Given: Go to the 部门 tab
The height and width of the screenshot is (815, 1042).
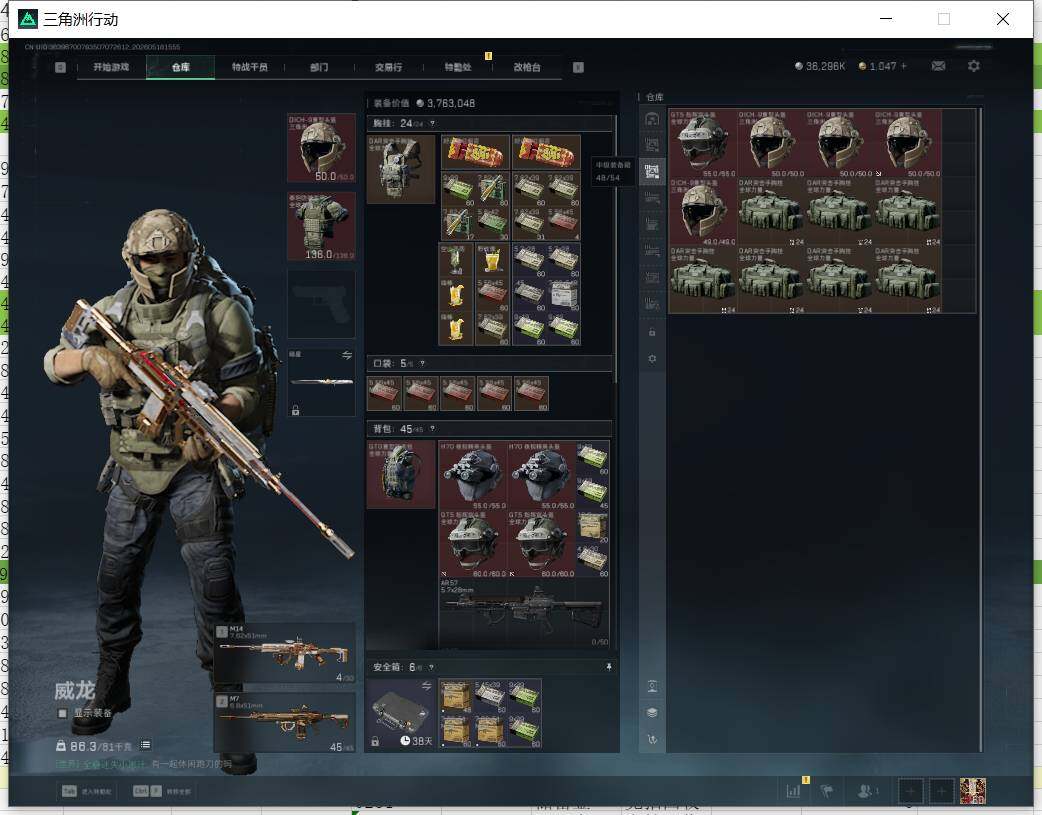Looking at the screenshot, I should (x=319, y=67).
